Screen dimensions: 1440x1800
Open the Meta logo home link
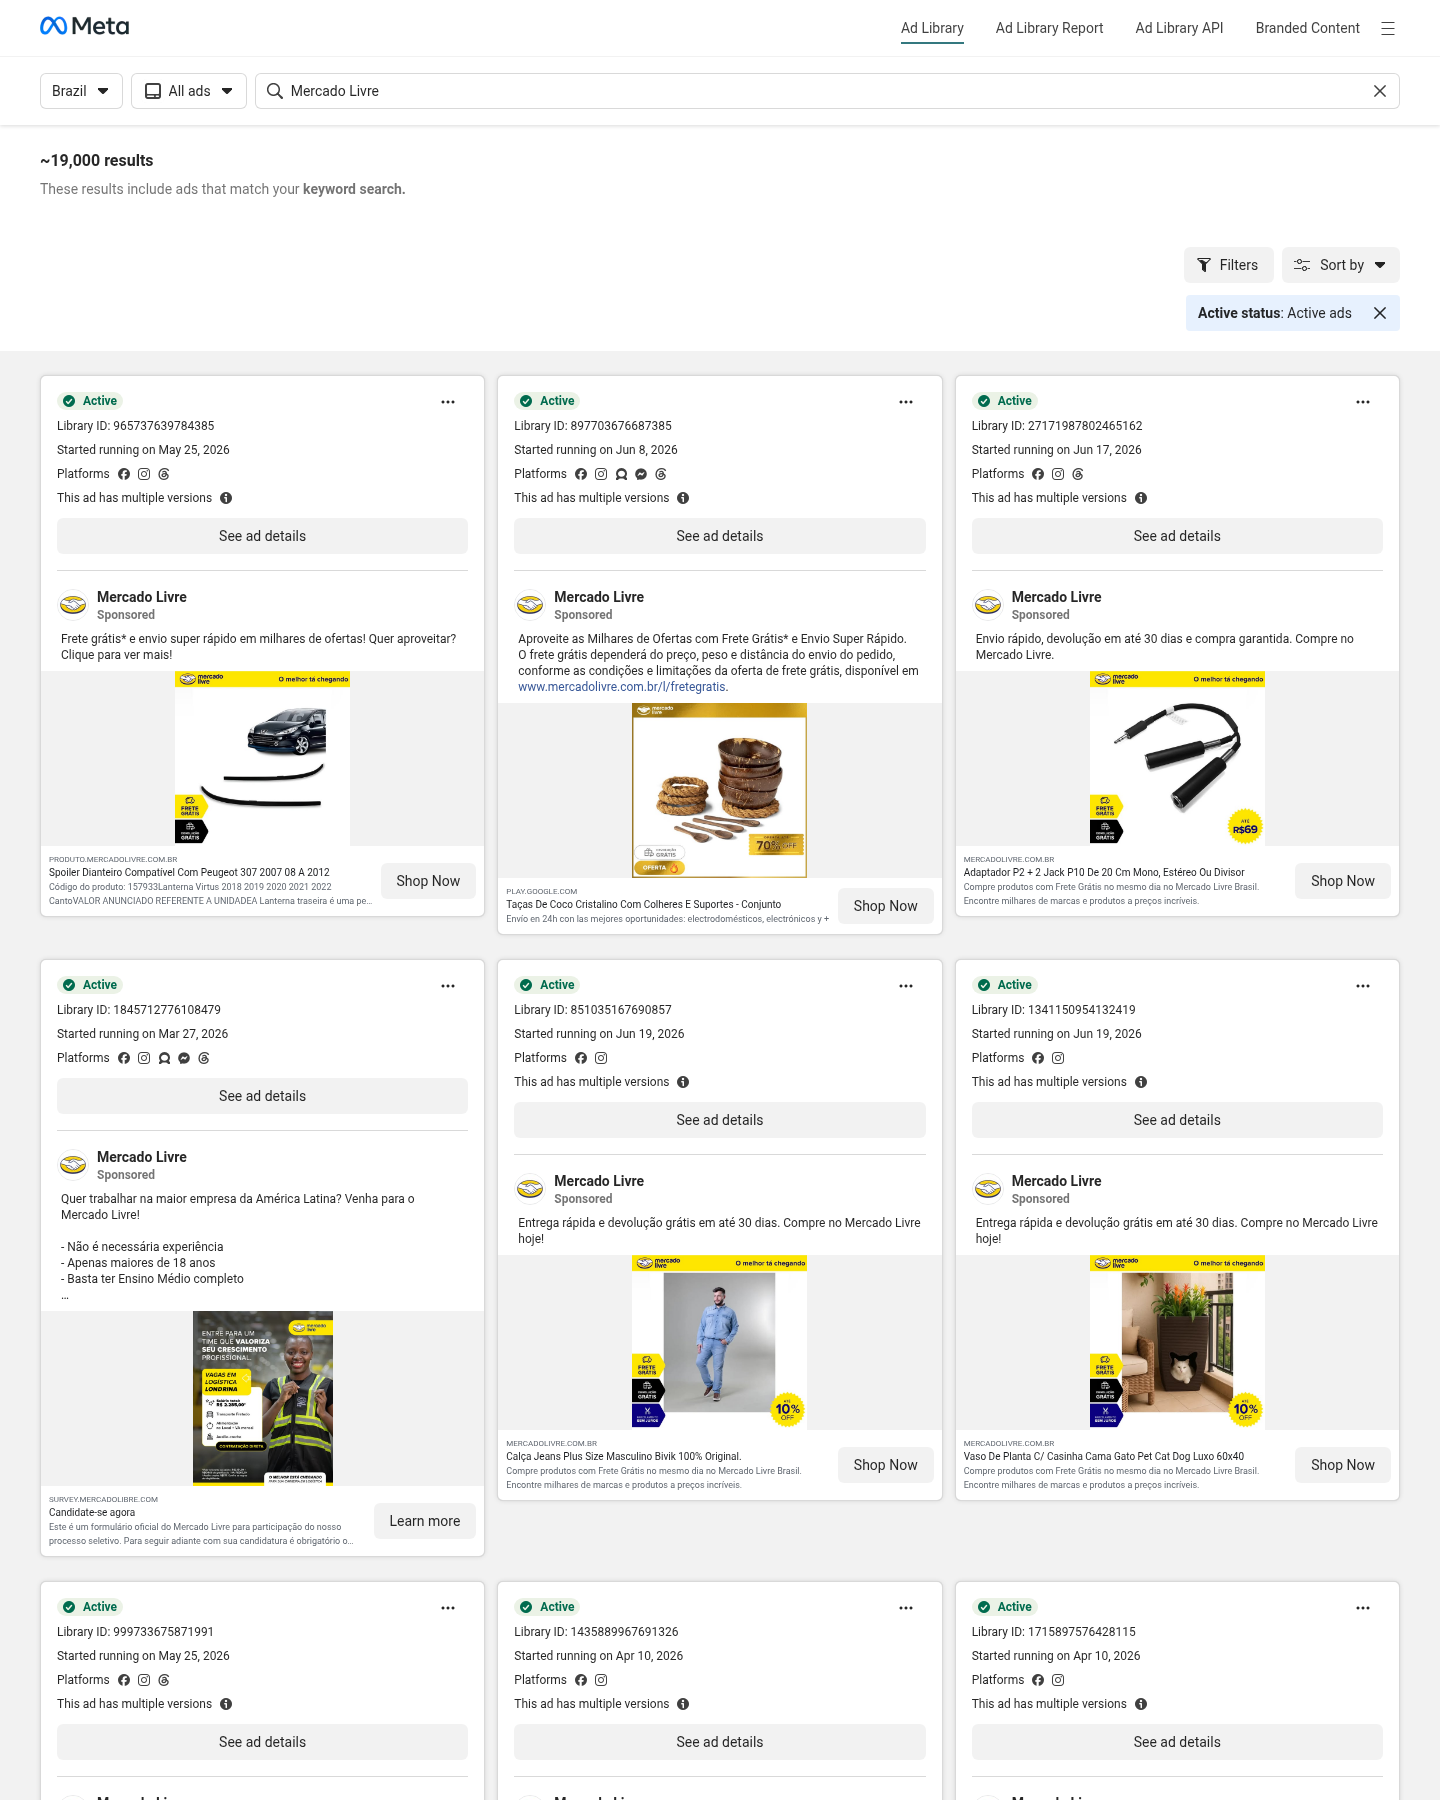[85, 27]
